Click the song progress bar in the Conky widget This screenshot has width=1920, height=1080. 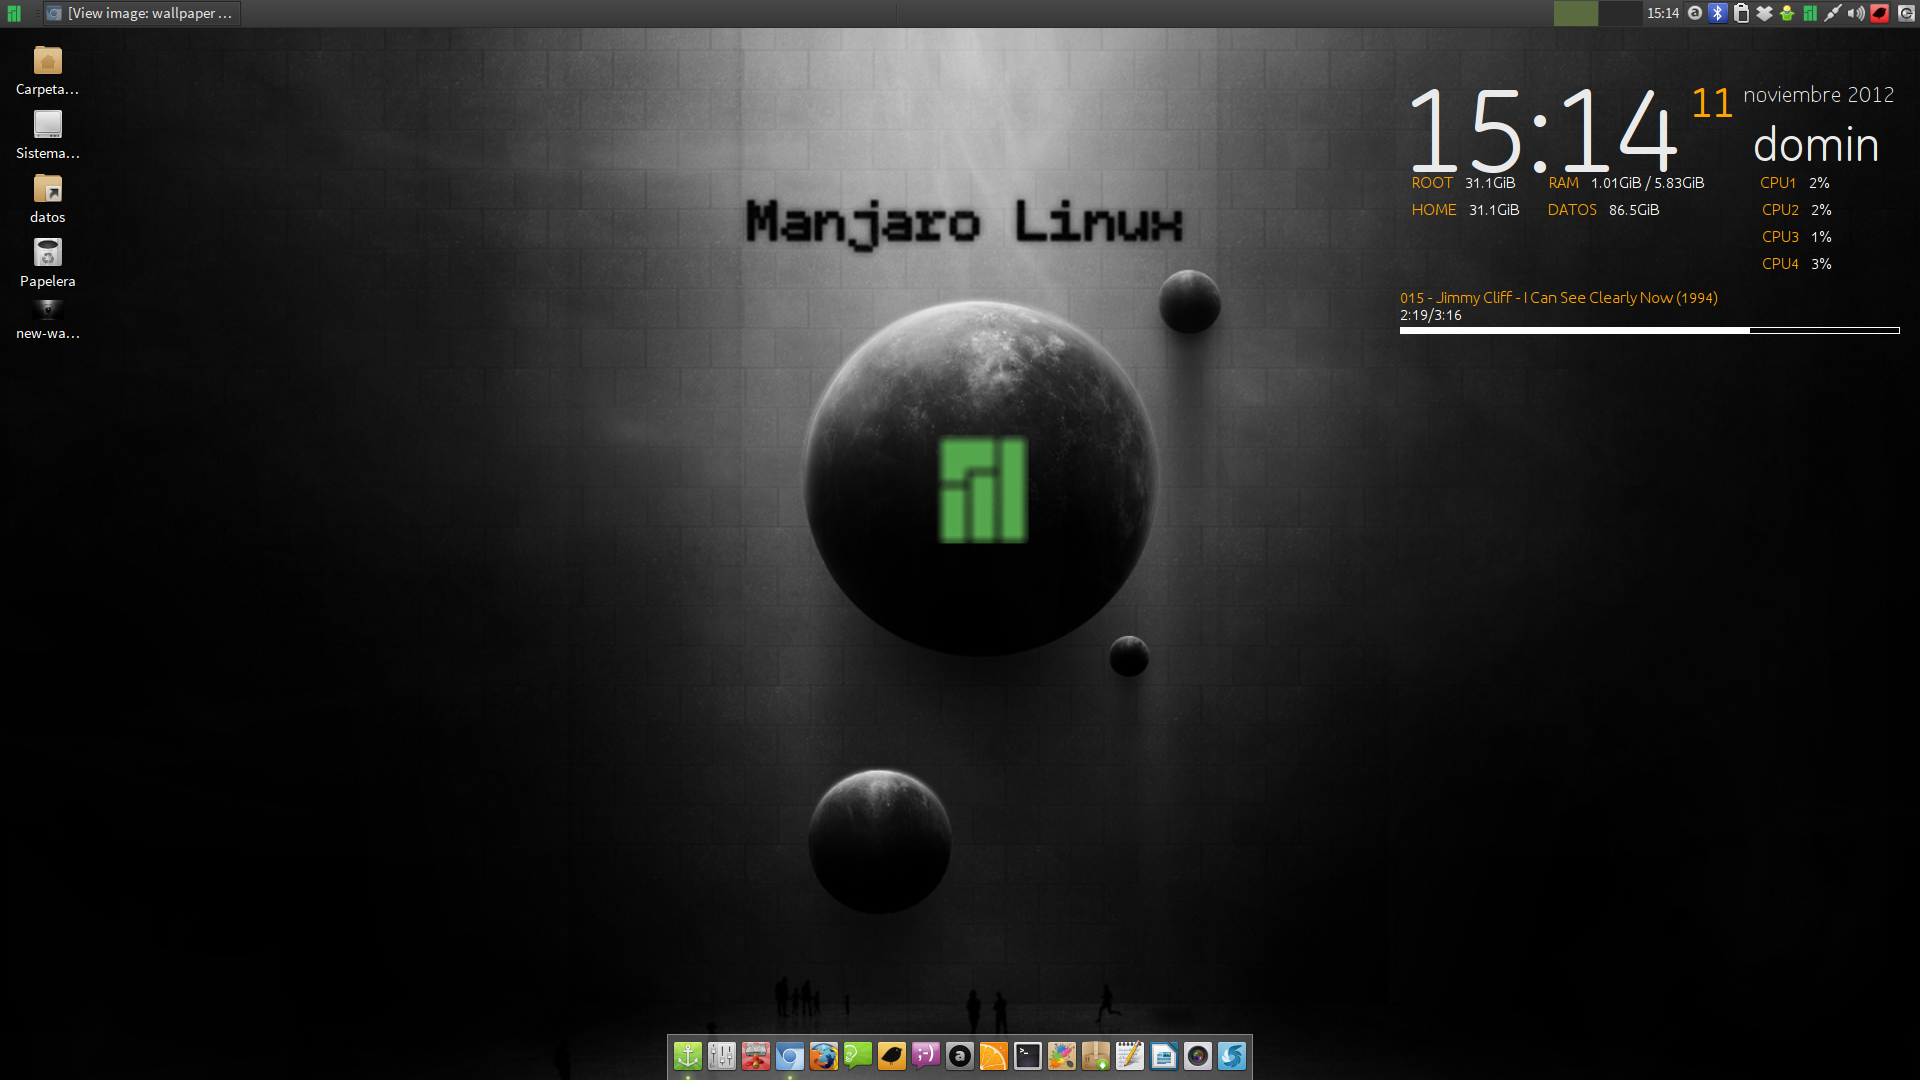(1649, 330)
